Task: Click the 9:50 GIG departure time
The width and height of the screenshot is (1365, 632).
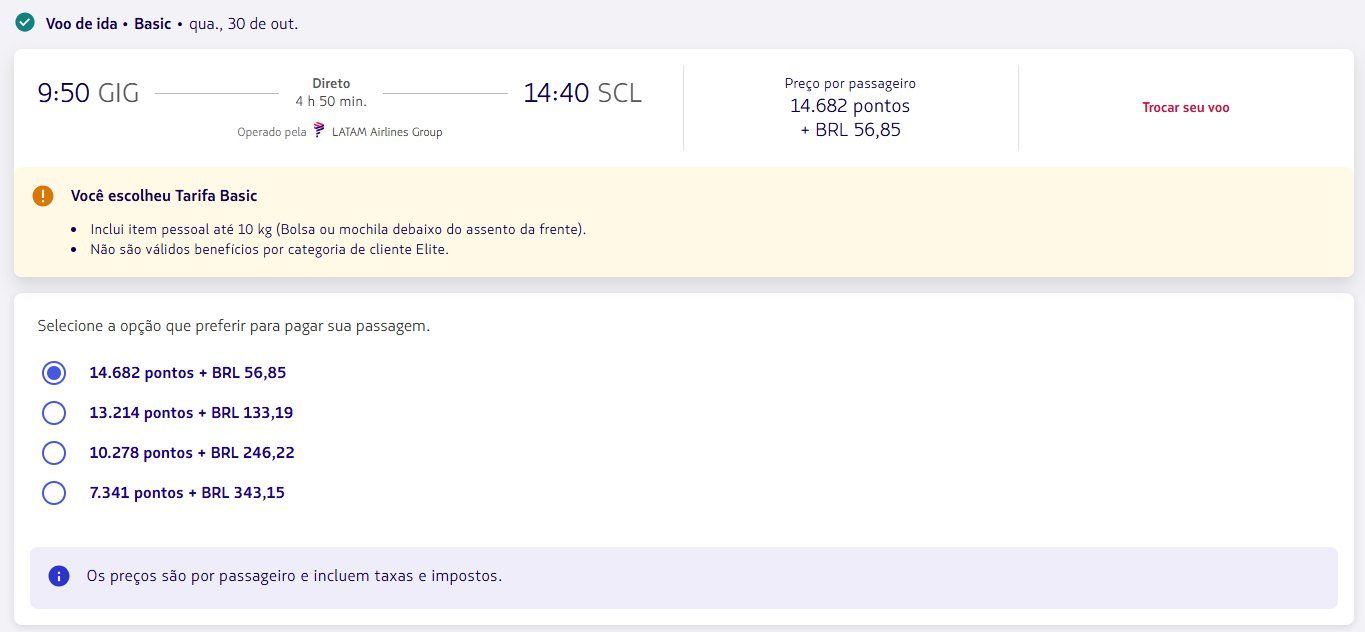Action: pyautogui.click(x=88, y=94)
